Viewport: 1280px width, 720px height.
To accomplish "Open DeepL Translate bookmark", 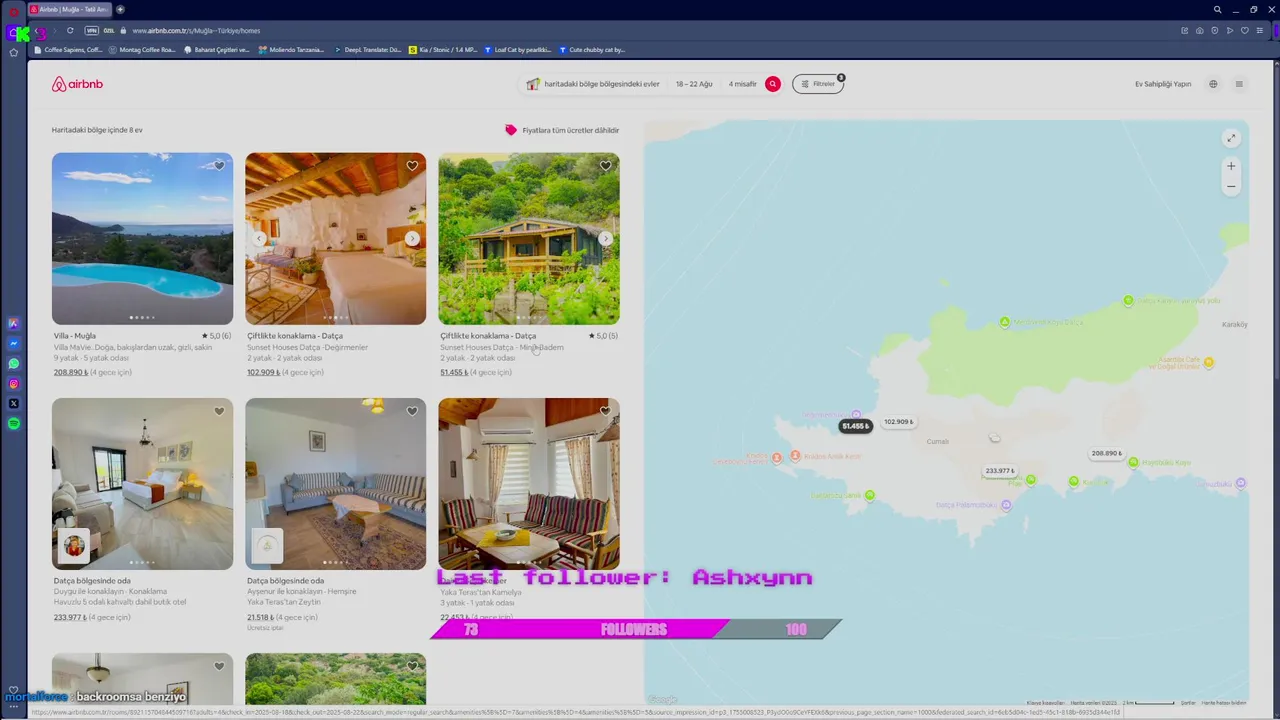I will coord(368,49).
